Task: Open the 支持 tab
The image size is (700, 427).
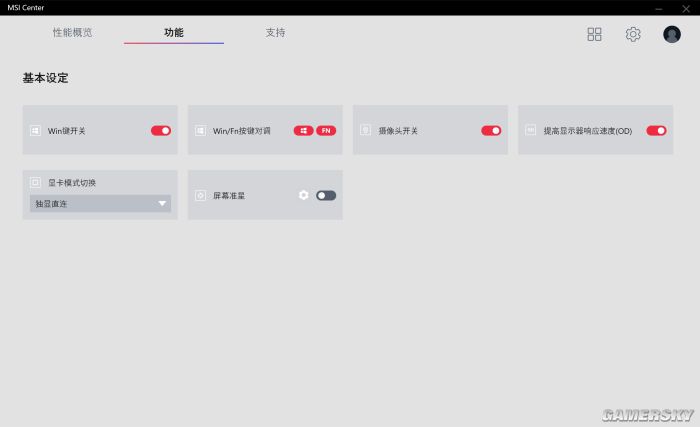Action: click(275, 33)
